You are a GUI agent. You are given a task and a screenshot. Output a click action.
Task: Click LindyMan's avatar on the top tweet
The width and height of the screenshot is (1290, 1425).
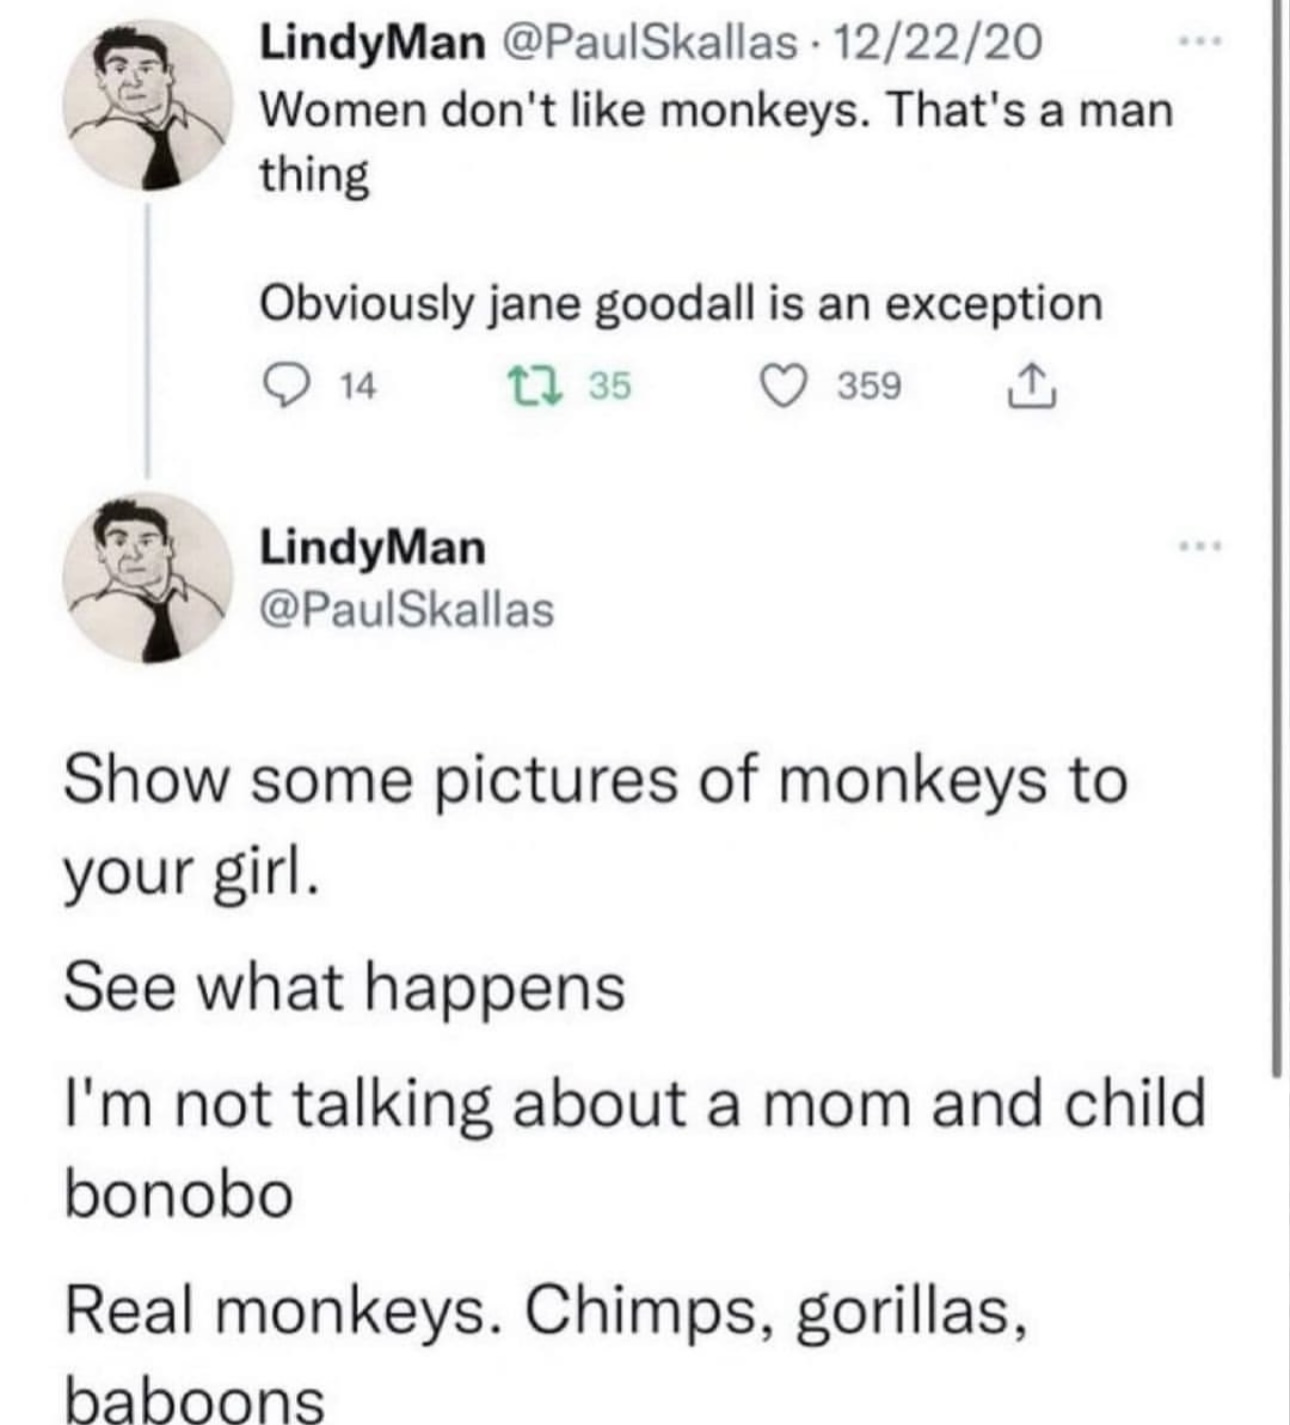pyautogui.click(x=147, y=104)
